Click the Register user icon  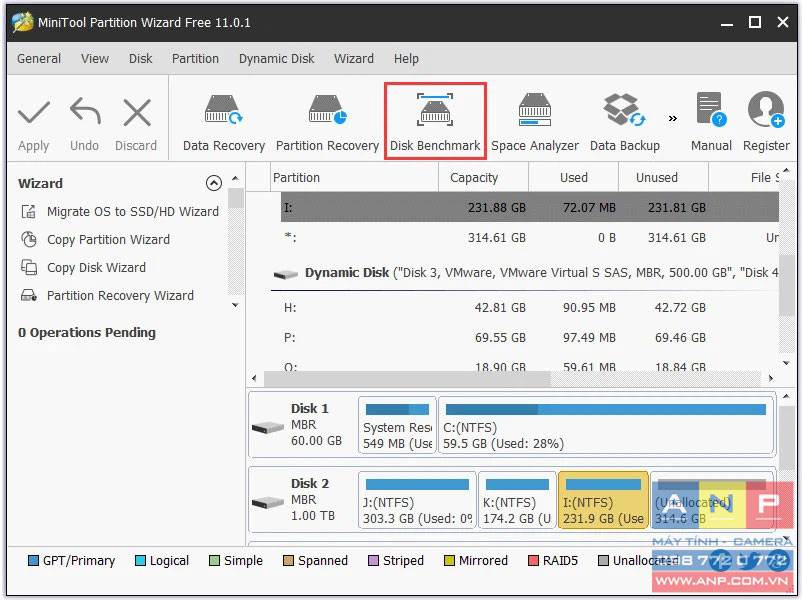coord(766,108)
